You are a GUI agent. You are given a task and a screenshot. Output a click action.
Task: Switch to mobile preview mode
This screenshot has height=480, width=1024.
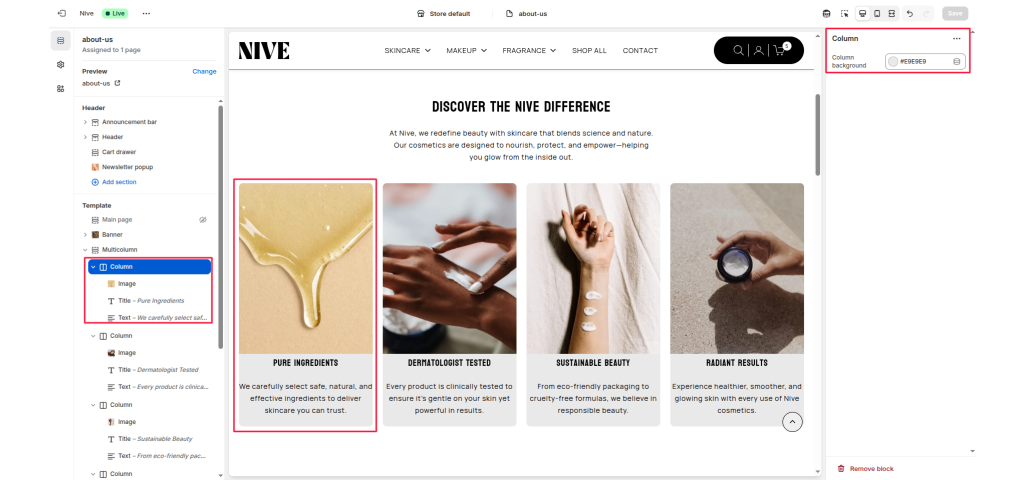point(877,13)
